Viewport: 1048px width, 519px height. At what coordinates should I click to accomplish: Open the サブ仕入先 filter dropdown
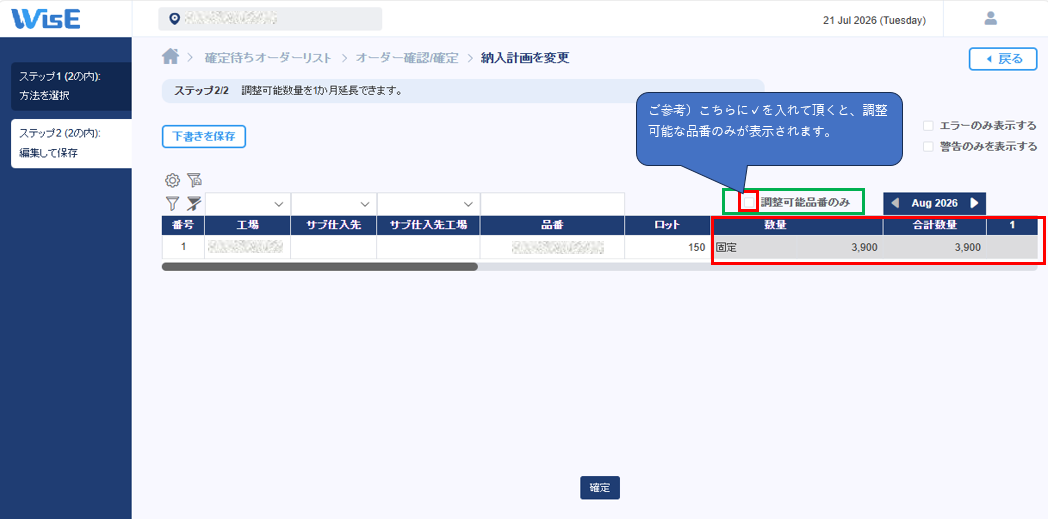click(334, 204)
